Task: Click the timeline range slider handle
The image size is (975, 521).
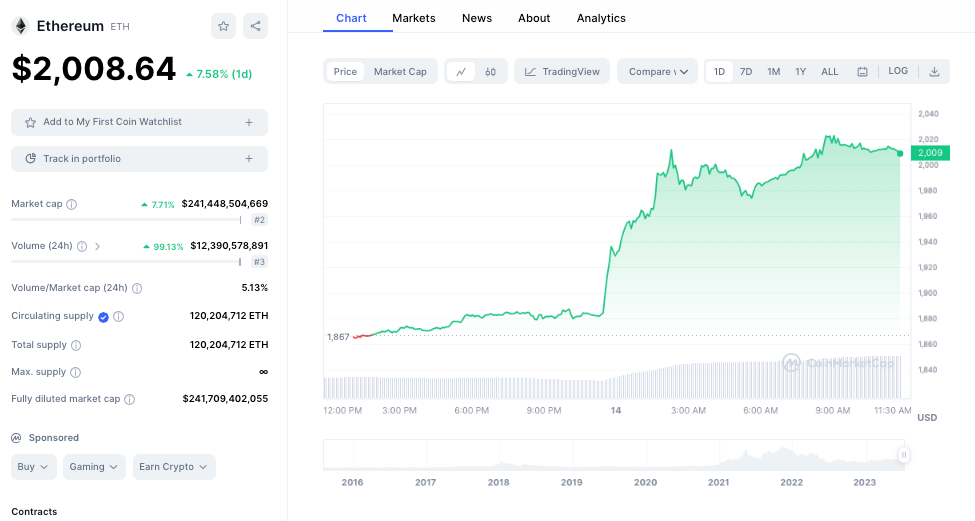Action: (x=903, y=455)
